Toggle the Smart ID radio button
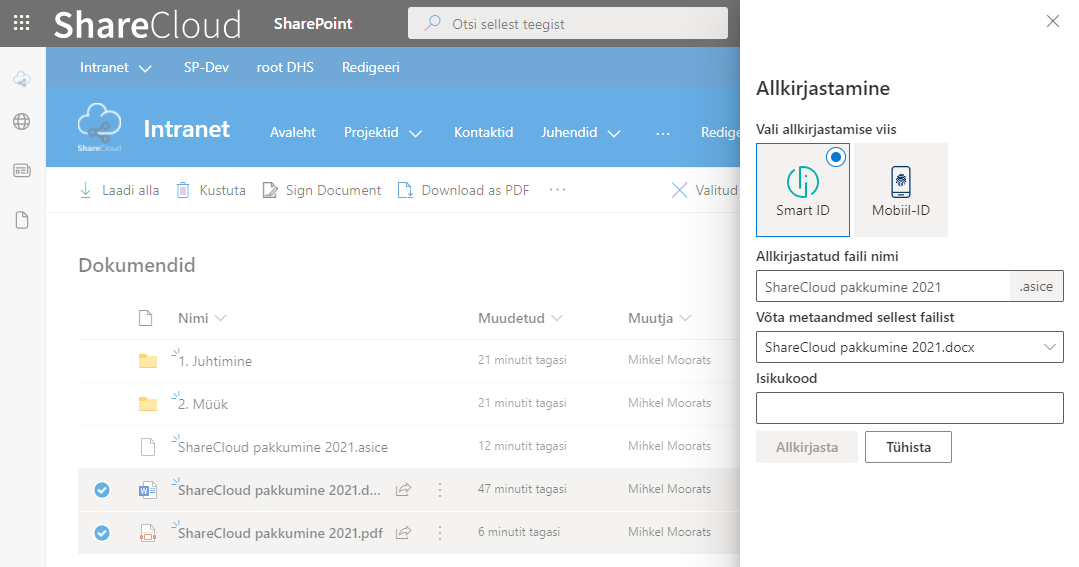 click(x=835, y=158)
